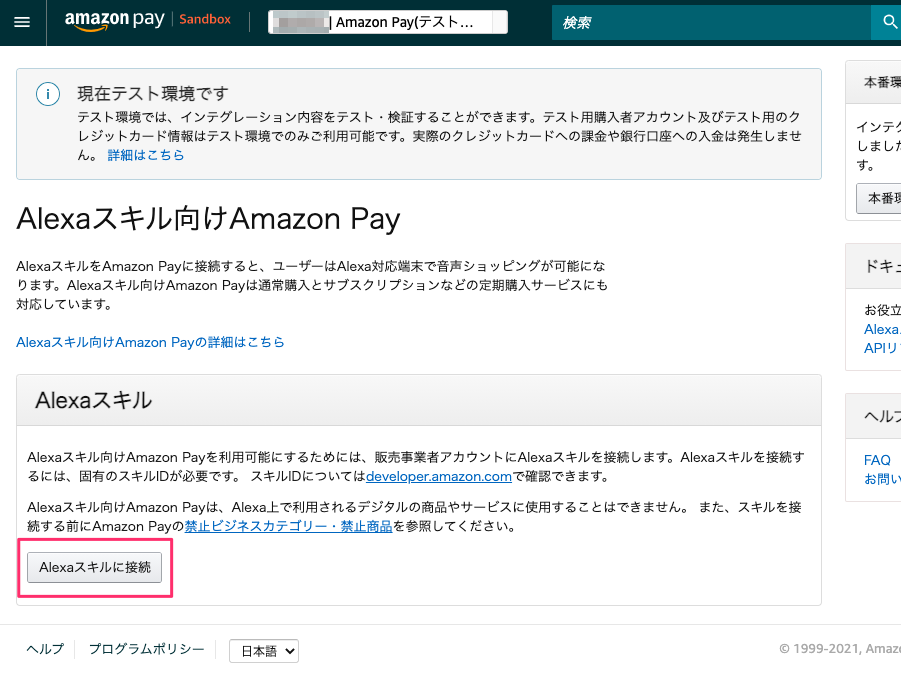The height and width of the screenshot is (683, 901).
Task: Select ヘルプ in the footer
Action: click(44, 649)
